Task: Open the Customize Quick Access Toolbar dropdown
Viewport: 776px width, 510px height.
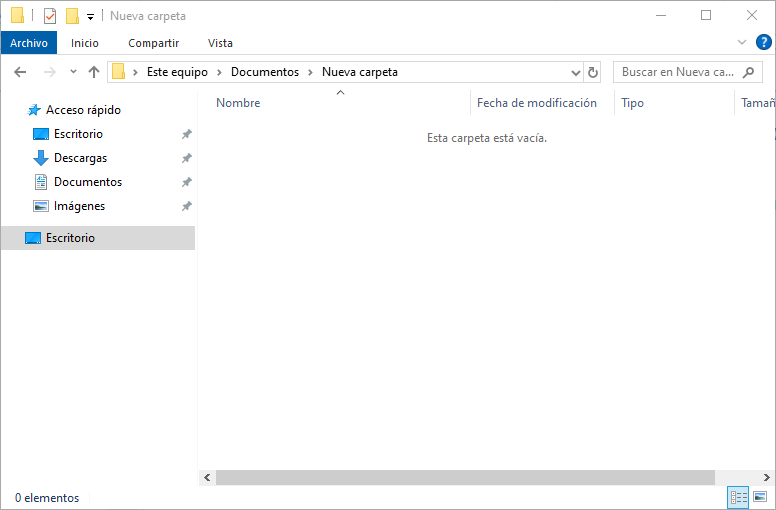Action: [90, 17]
